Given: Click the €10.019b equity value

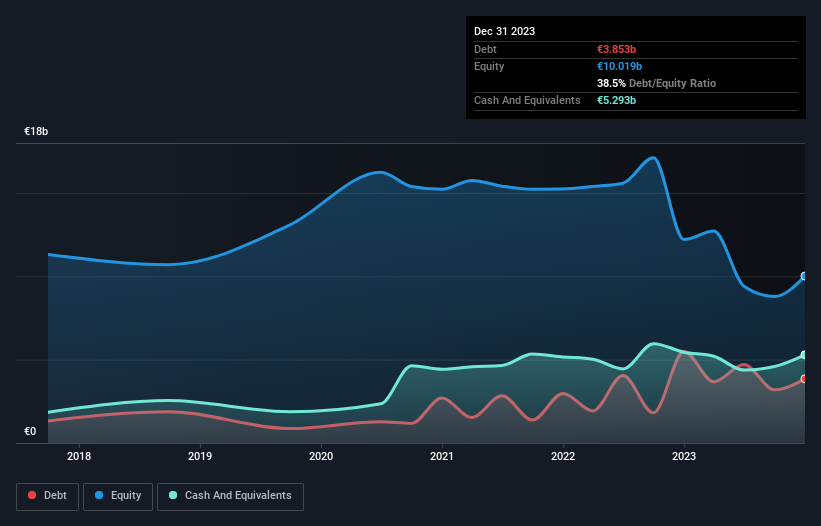Looking at the screenshot, I should coord(619,66).
